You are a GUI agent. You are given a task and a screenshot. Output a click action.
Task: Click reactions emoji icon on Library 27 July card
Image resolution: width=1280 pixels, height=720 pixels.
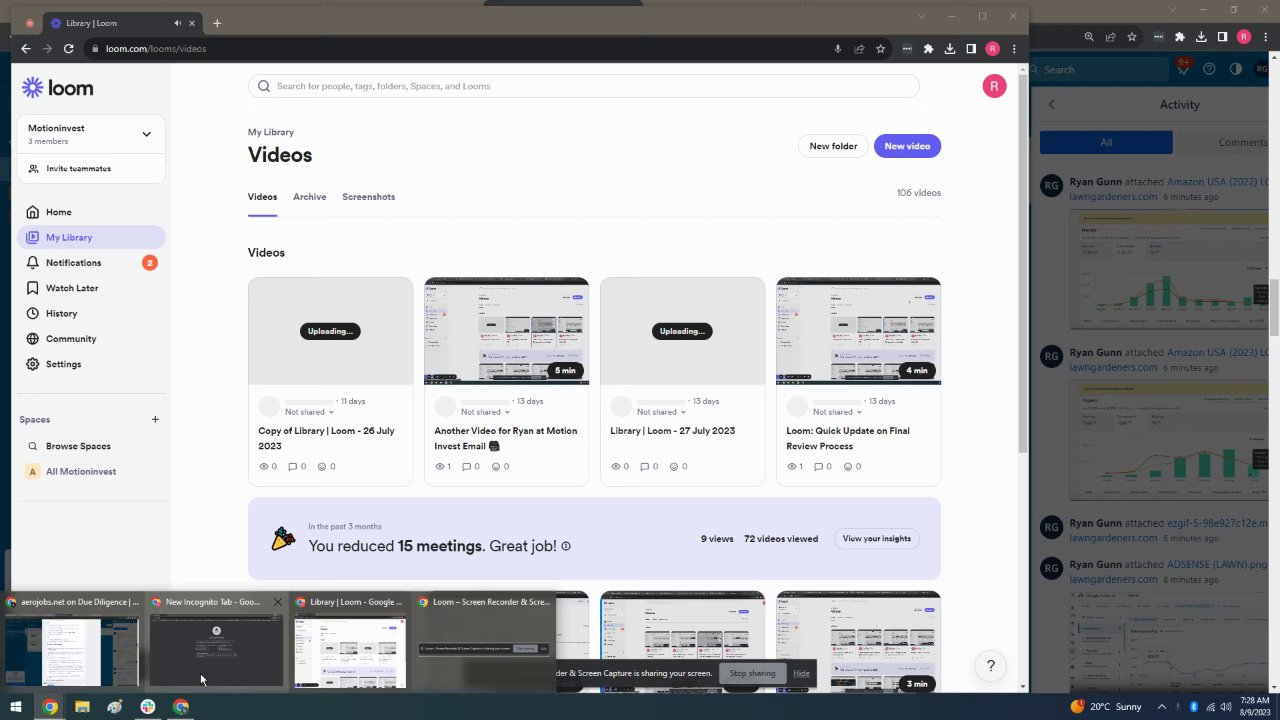[674, 467]
